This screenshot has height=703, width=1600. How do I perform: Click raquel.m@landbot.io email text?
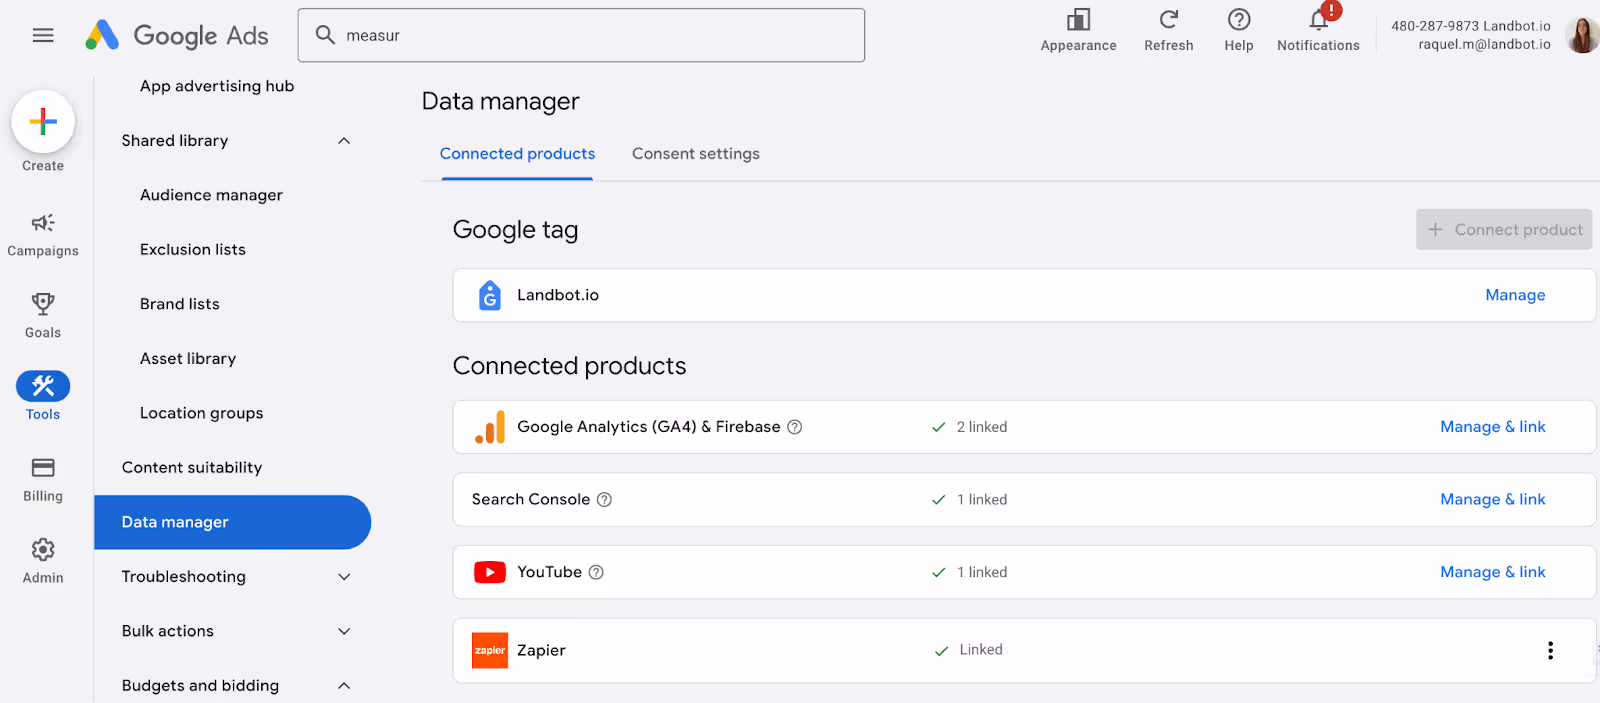pos(1484,44)
